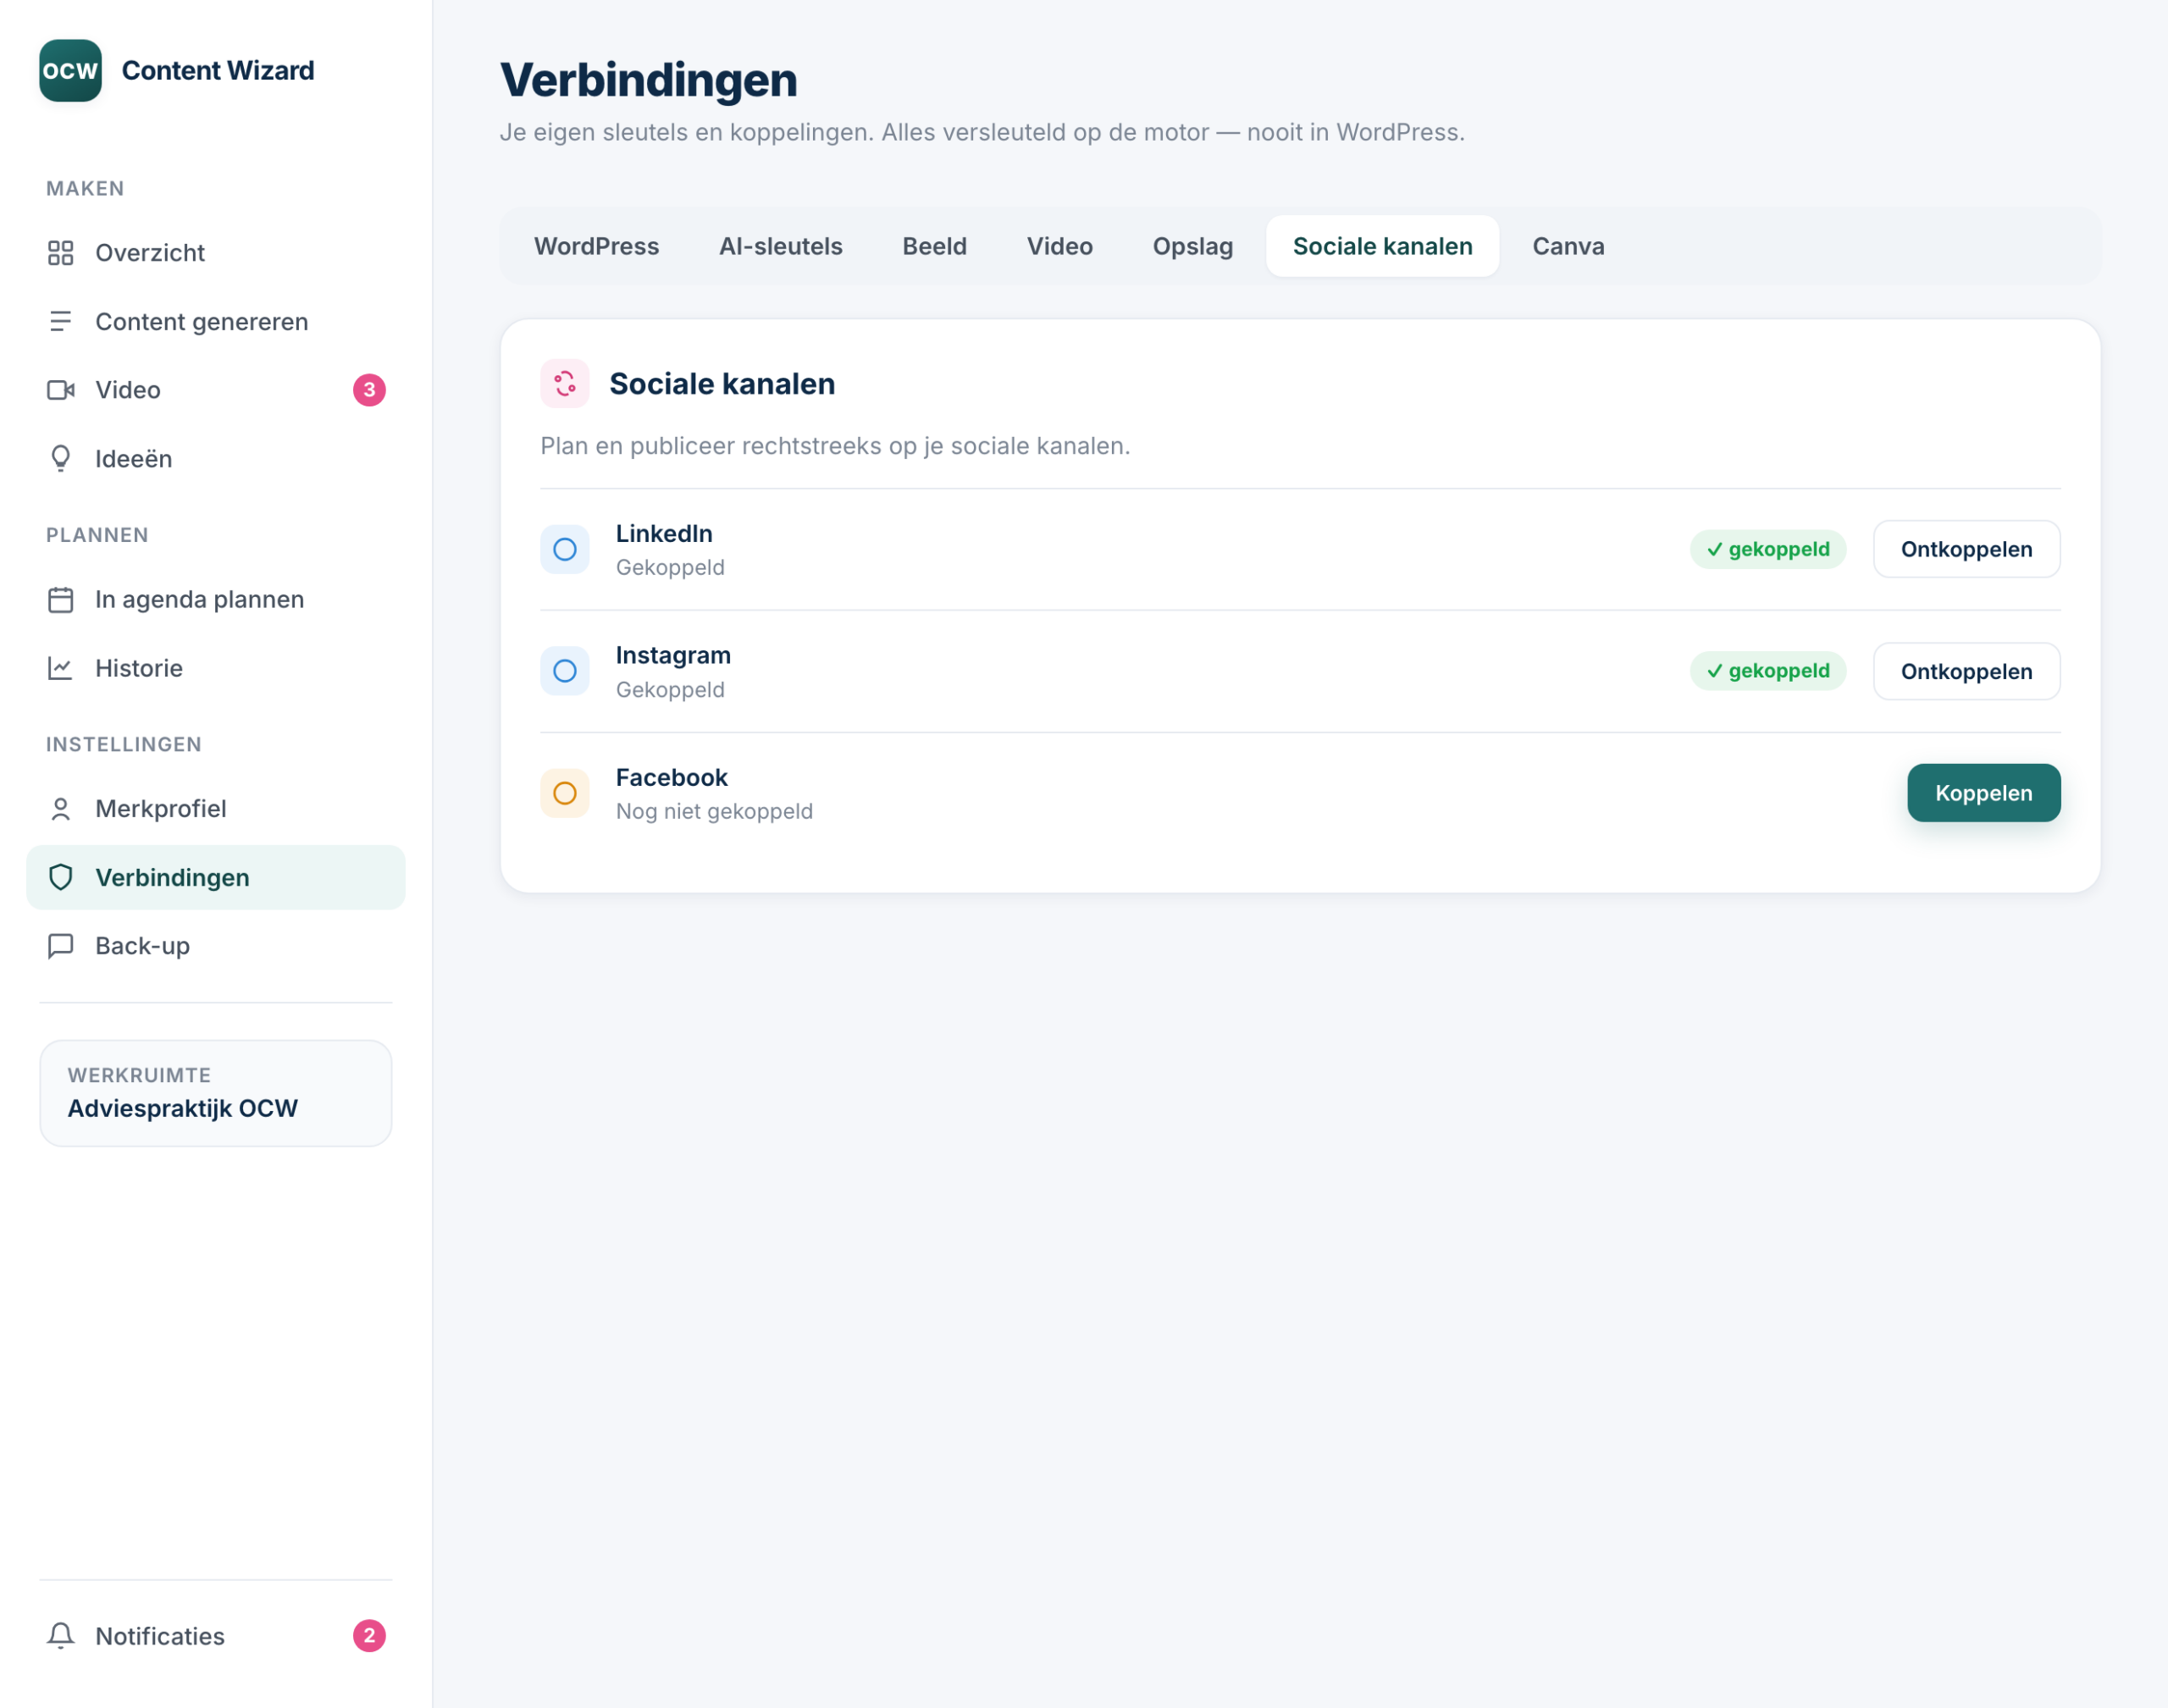2168x1708 pixels.
Task: Click the OCW logo icon
Action: [70, 70]
